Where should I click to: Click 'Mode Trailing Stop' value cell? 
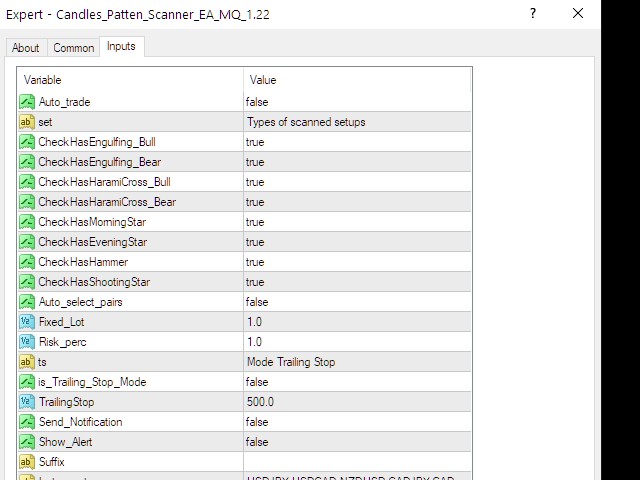point(357,362)
